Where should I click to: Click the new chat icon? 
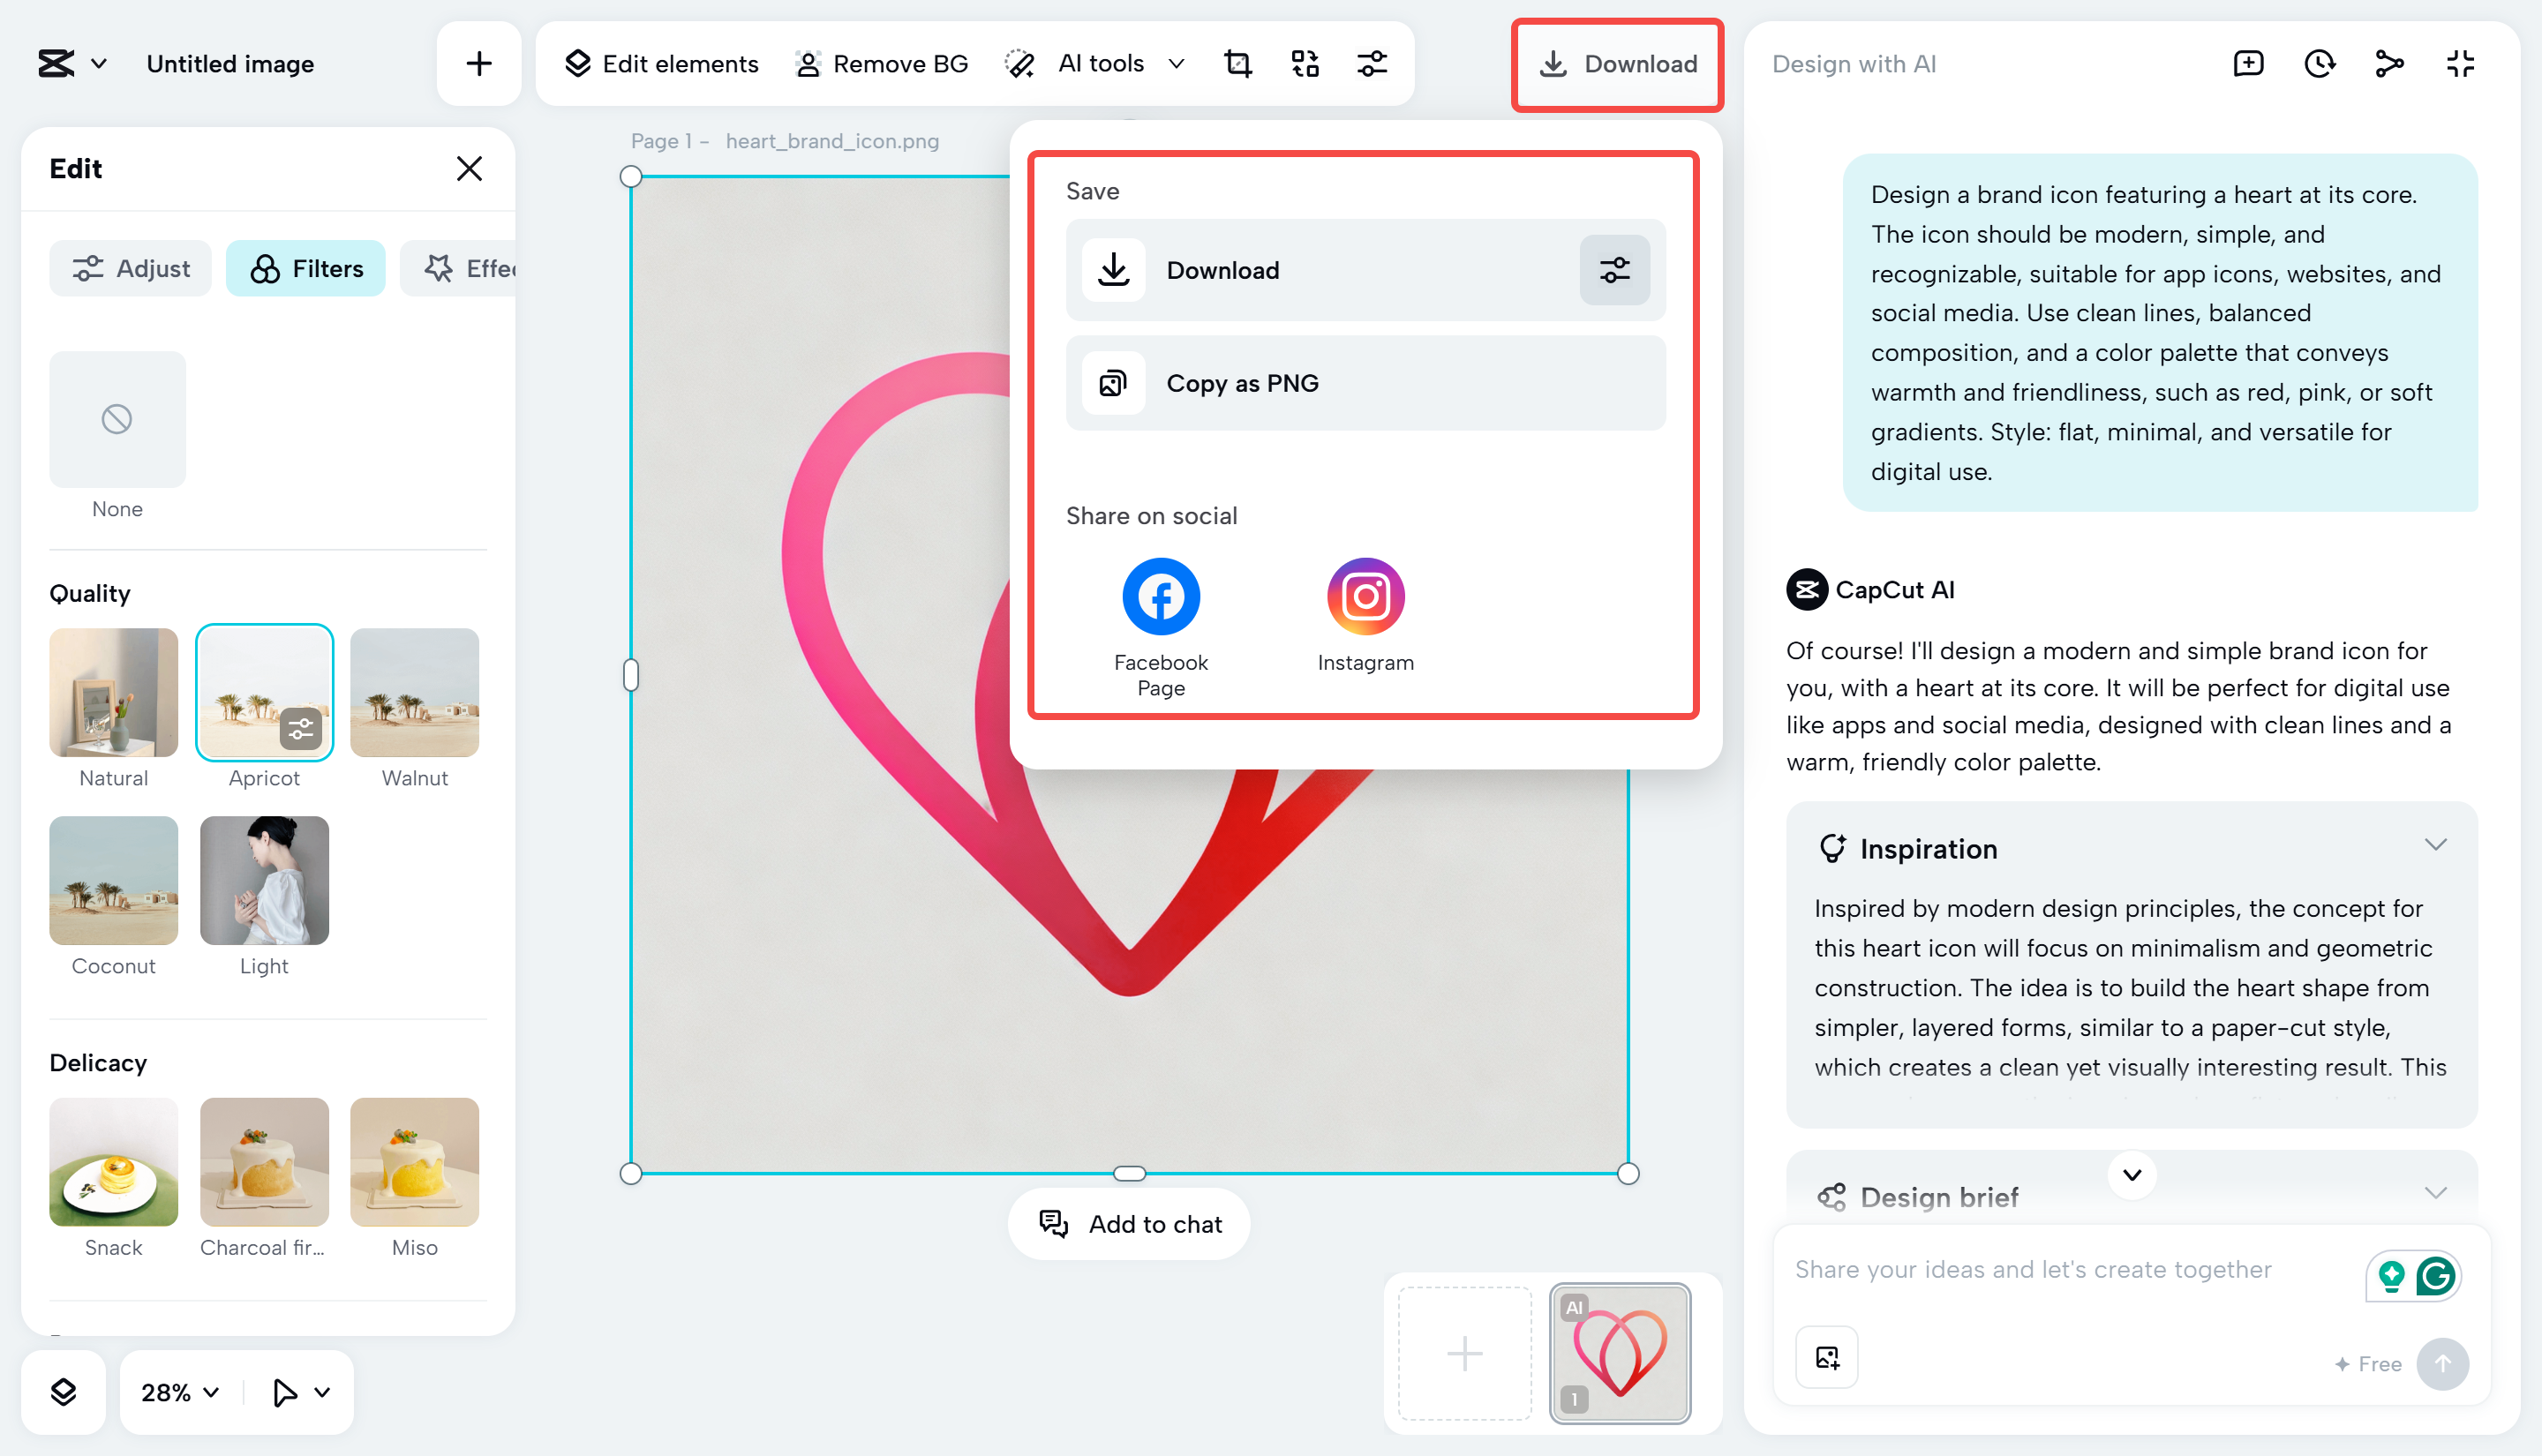click(2248, 64)
